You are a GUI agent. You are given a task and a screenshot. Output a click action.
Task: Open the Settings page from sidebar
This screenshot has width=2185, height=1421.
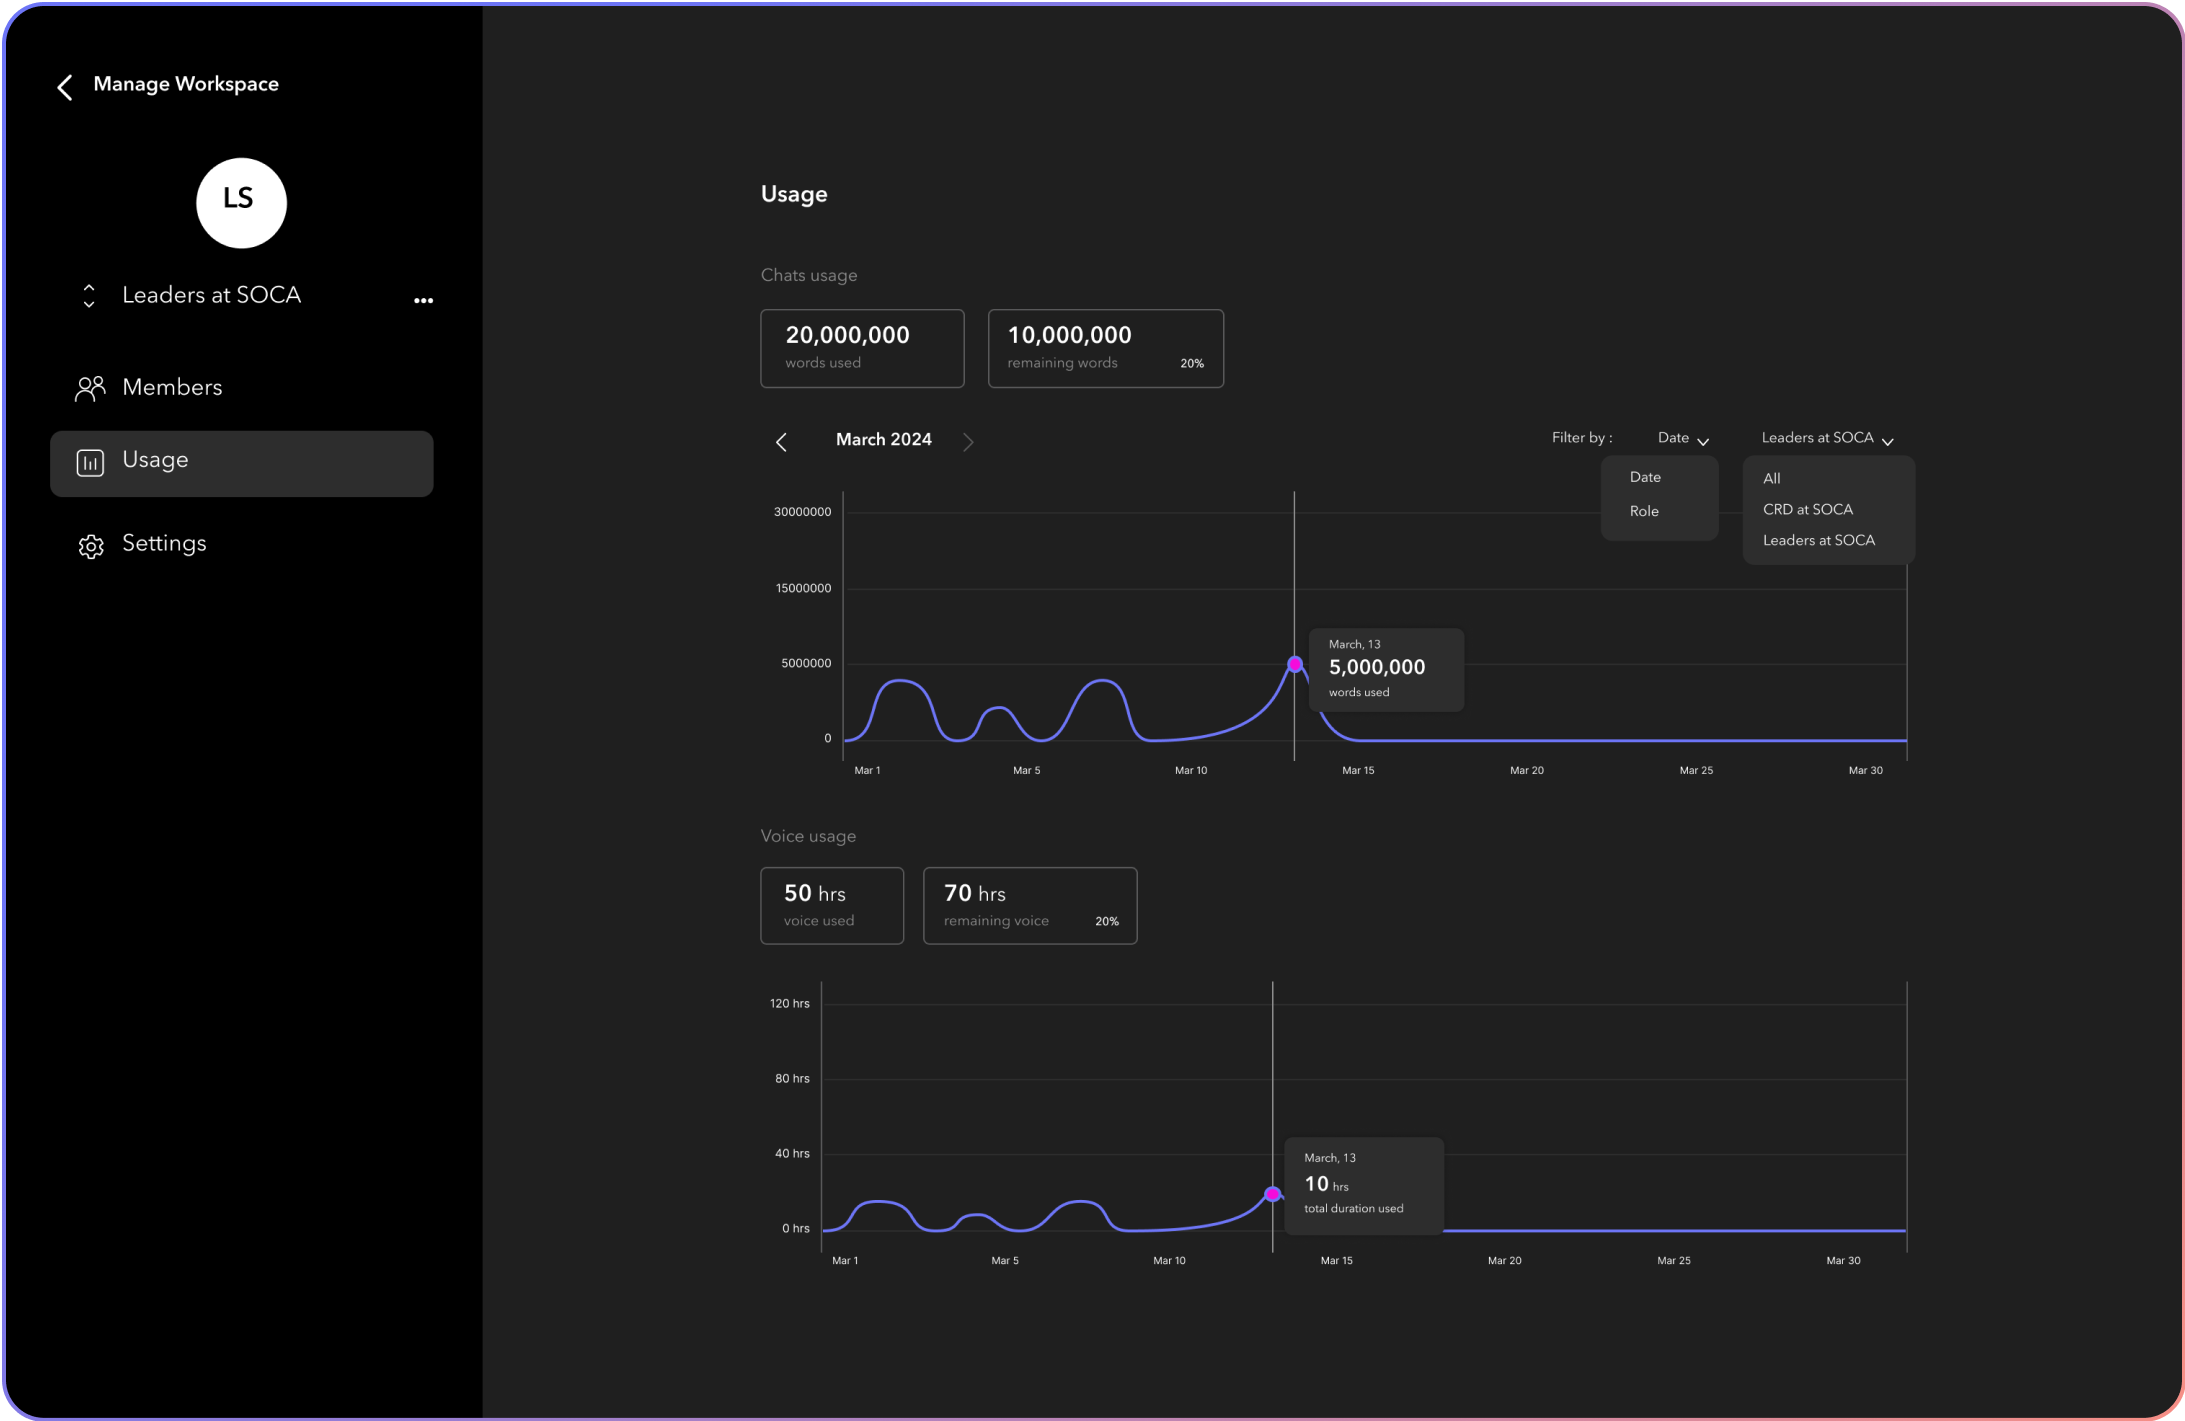click(164, 544)
